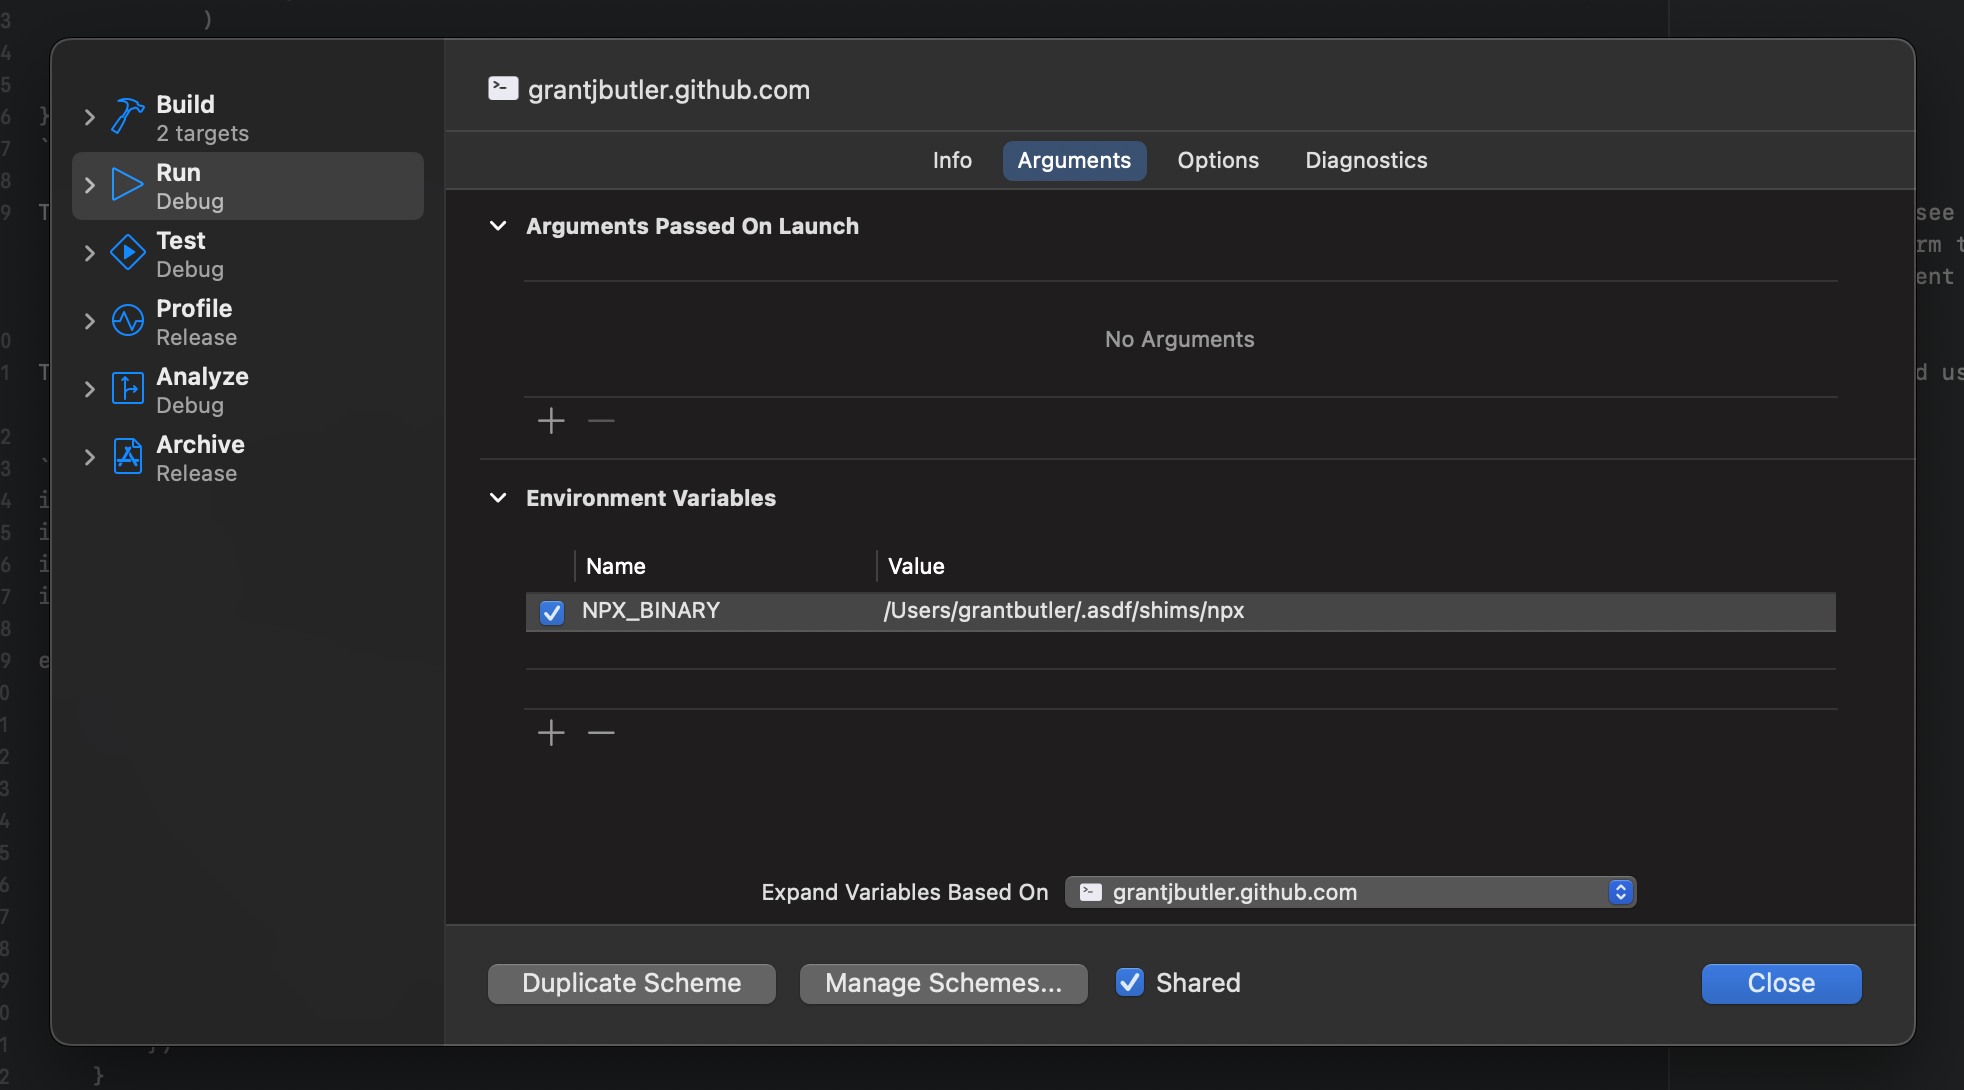
Task: Collapse Arguments Passed On Launch section
Action: point(498,226)
